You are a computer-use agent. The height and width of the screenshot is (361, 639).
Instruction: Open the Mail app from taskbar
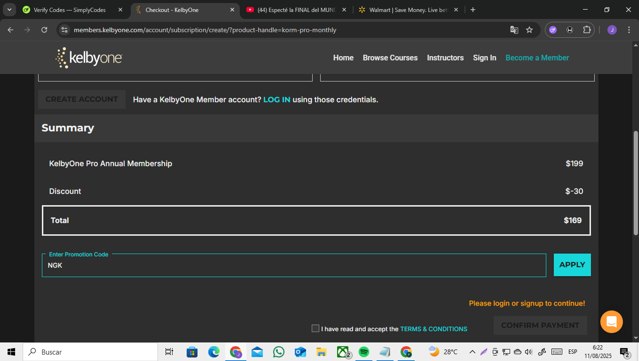[257, 352]
